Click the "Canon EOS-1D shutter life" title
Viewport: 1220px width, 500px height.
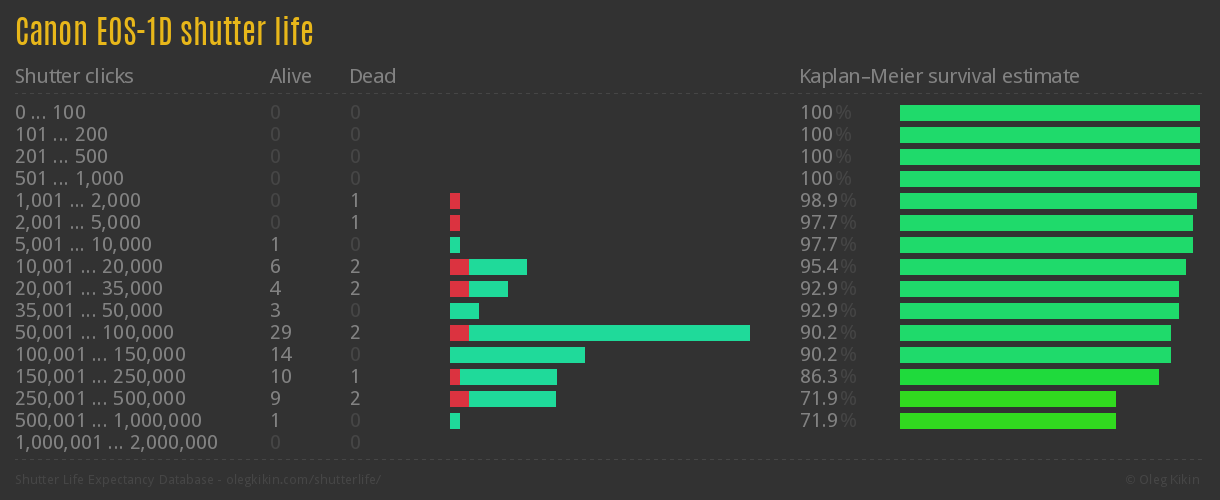164,33
